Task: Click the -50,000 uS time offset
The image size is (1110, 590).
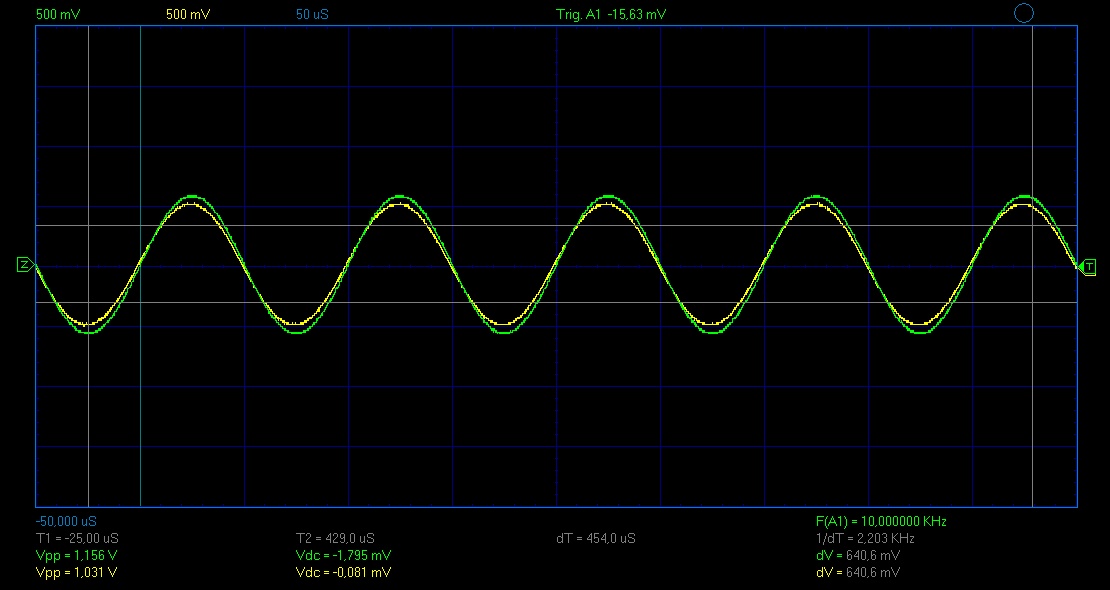Action: [66, 521]
